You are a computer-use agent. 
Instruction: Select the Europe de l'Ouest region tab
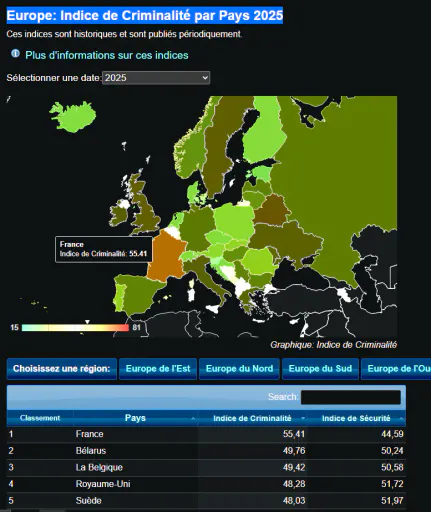[396, 369]
